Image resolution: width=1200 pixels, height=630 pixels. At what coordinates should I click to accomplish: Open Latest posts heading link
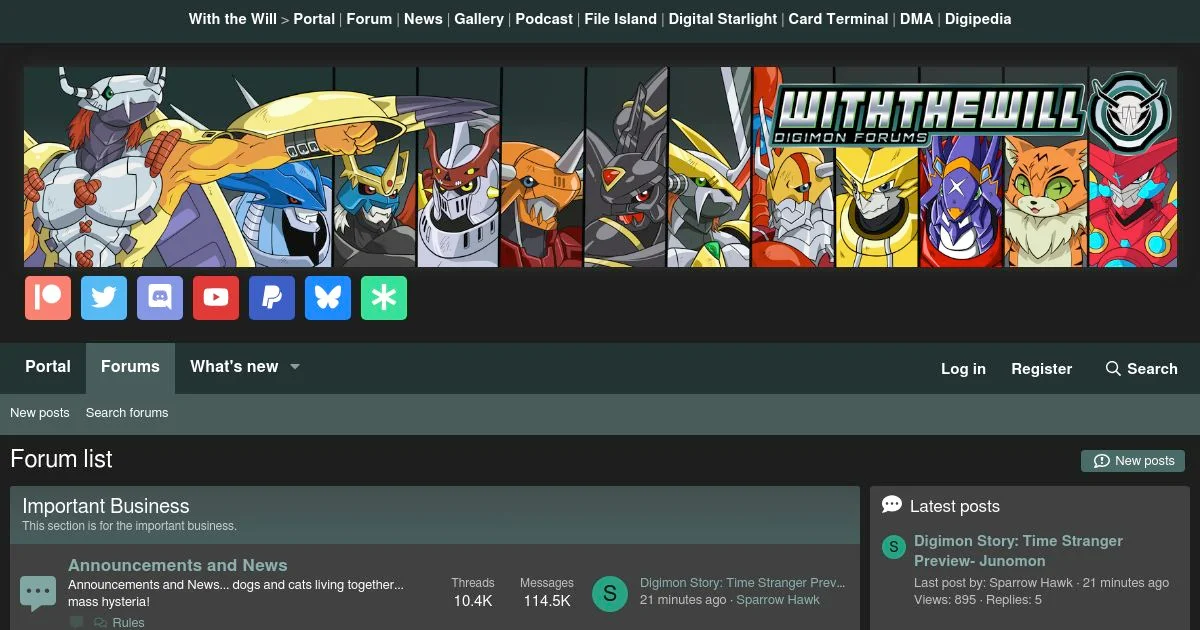pos(955,506)
